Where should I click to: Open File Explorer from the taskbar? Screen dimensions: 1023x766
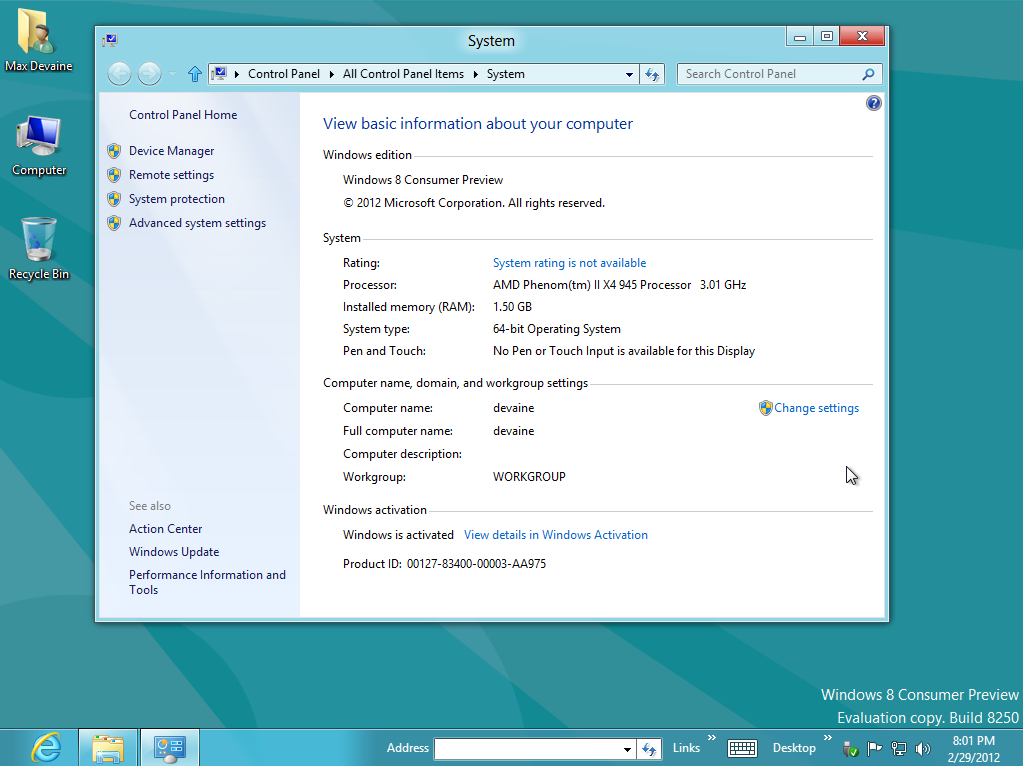point(108,748)
